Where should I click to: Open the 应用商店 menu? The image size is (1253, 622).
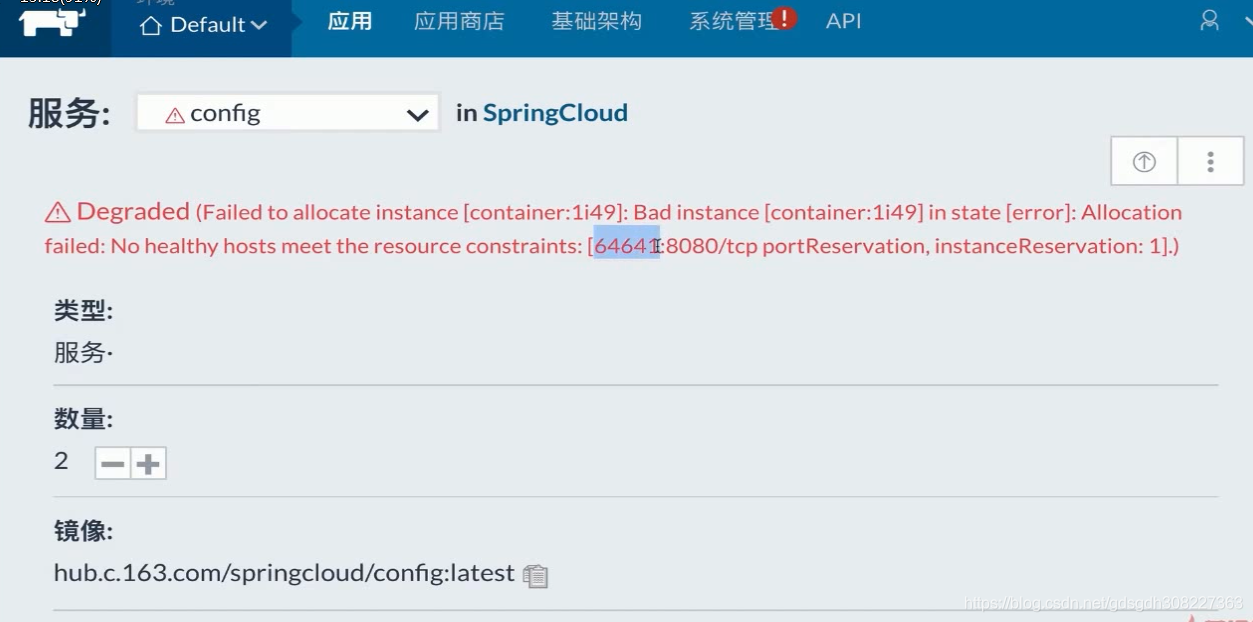tap(459, 21)
